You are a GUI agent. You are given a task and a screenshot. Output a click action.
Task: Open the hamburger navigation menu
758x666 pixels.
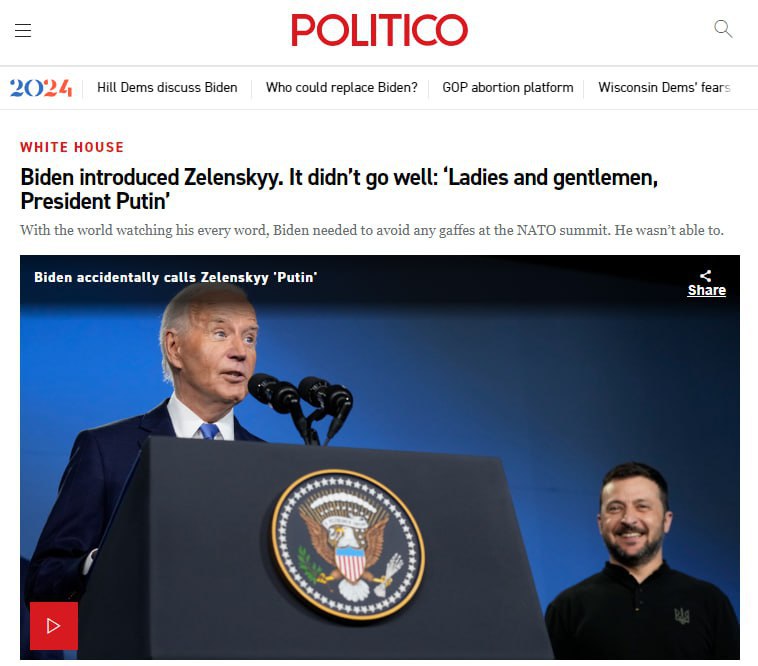[x=23, y=30]
